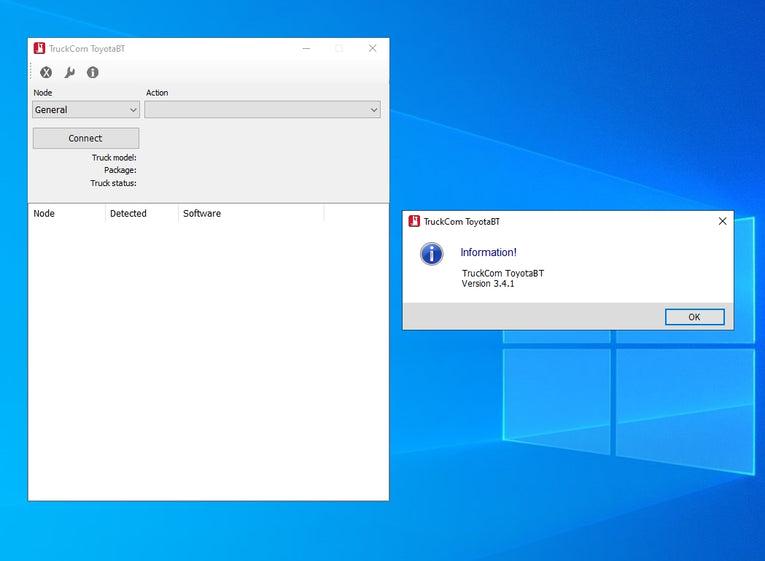
Task: Close the Information dialog with X
Action: [x=722, y=221]
